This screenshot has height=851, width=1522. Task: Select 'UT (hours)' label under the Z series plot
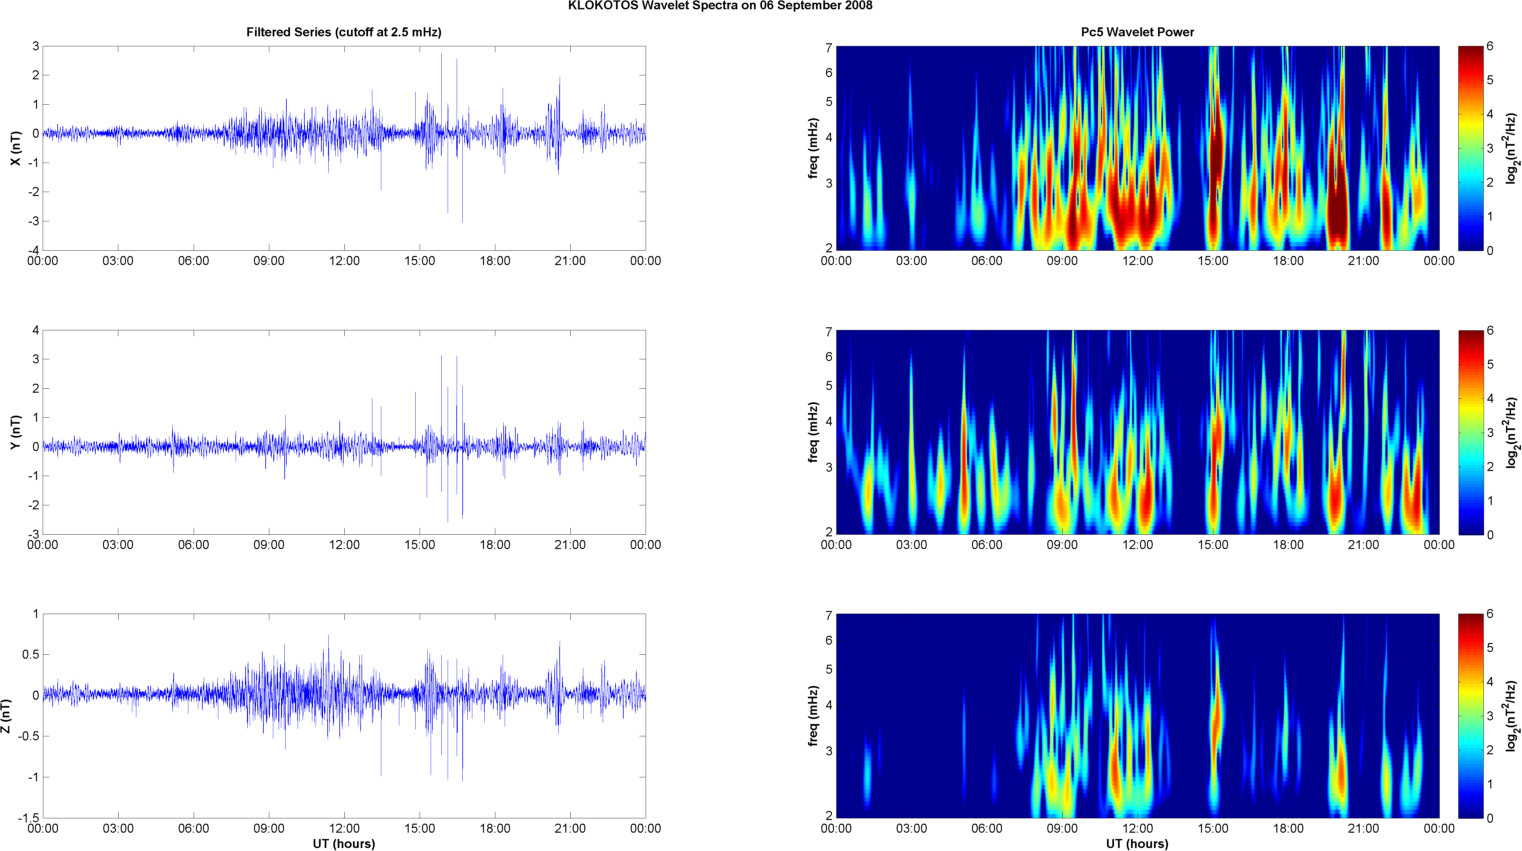tap(344, 844)
